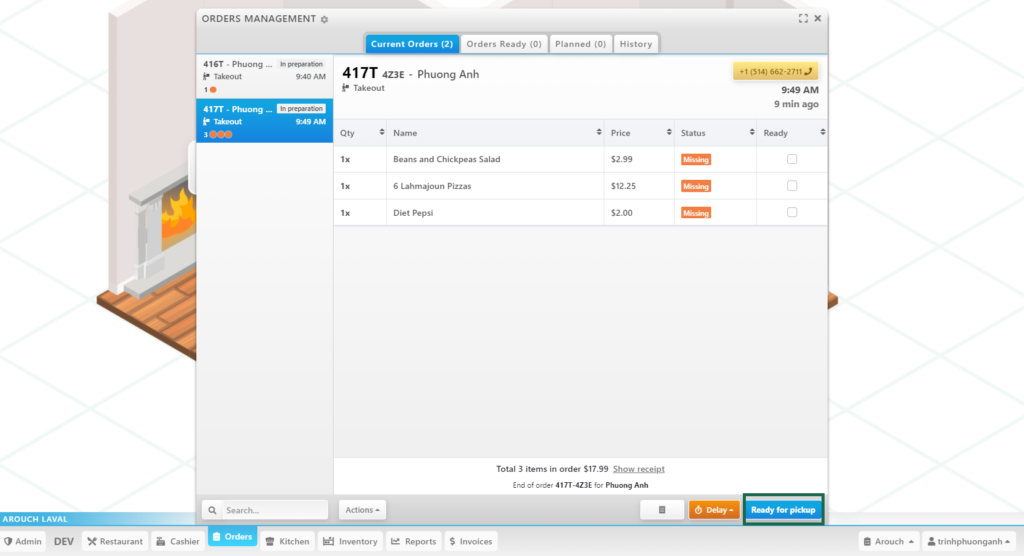Go to Invoices in bottom bar
1024x556 pixels.
pos(470,541)
